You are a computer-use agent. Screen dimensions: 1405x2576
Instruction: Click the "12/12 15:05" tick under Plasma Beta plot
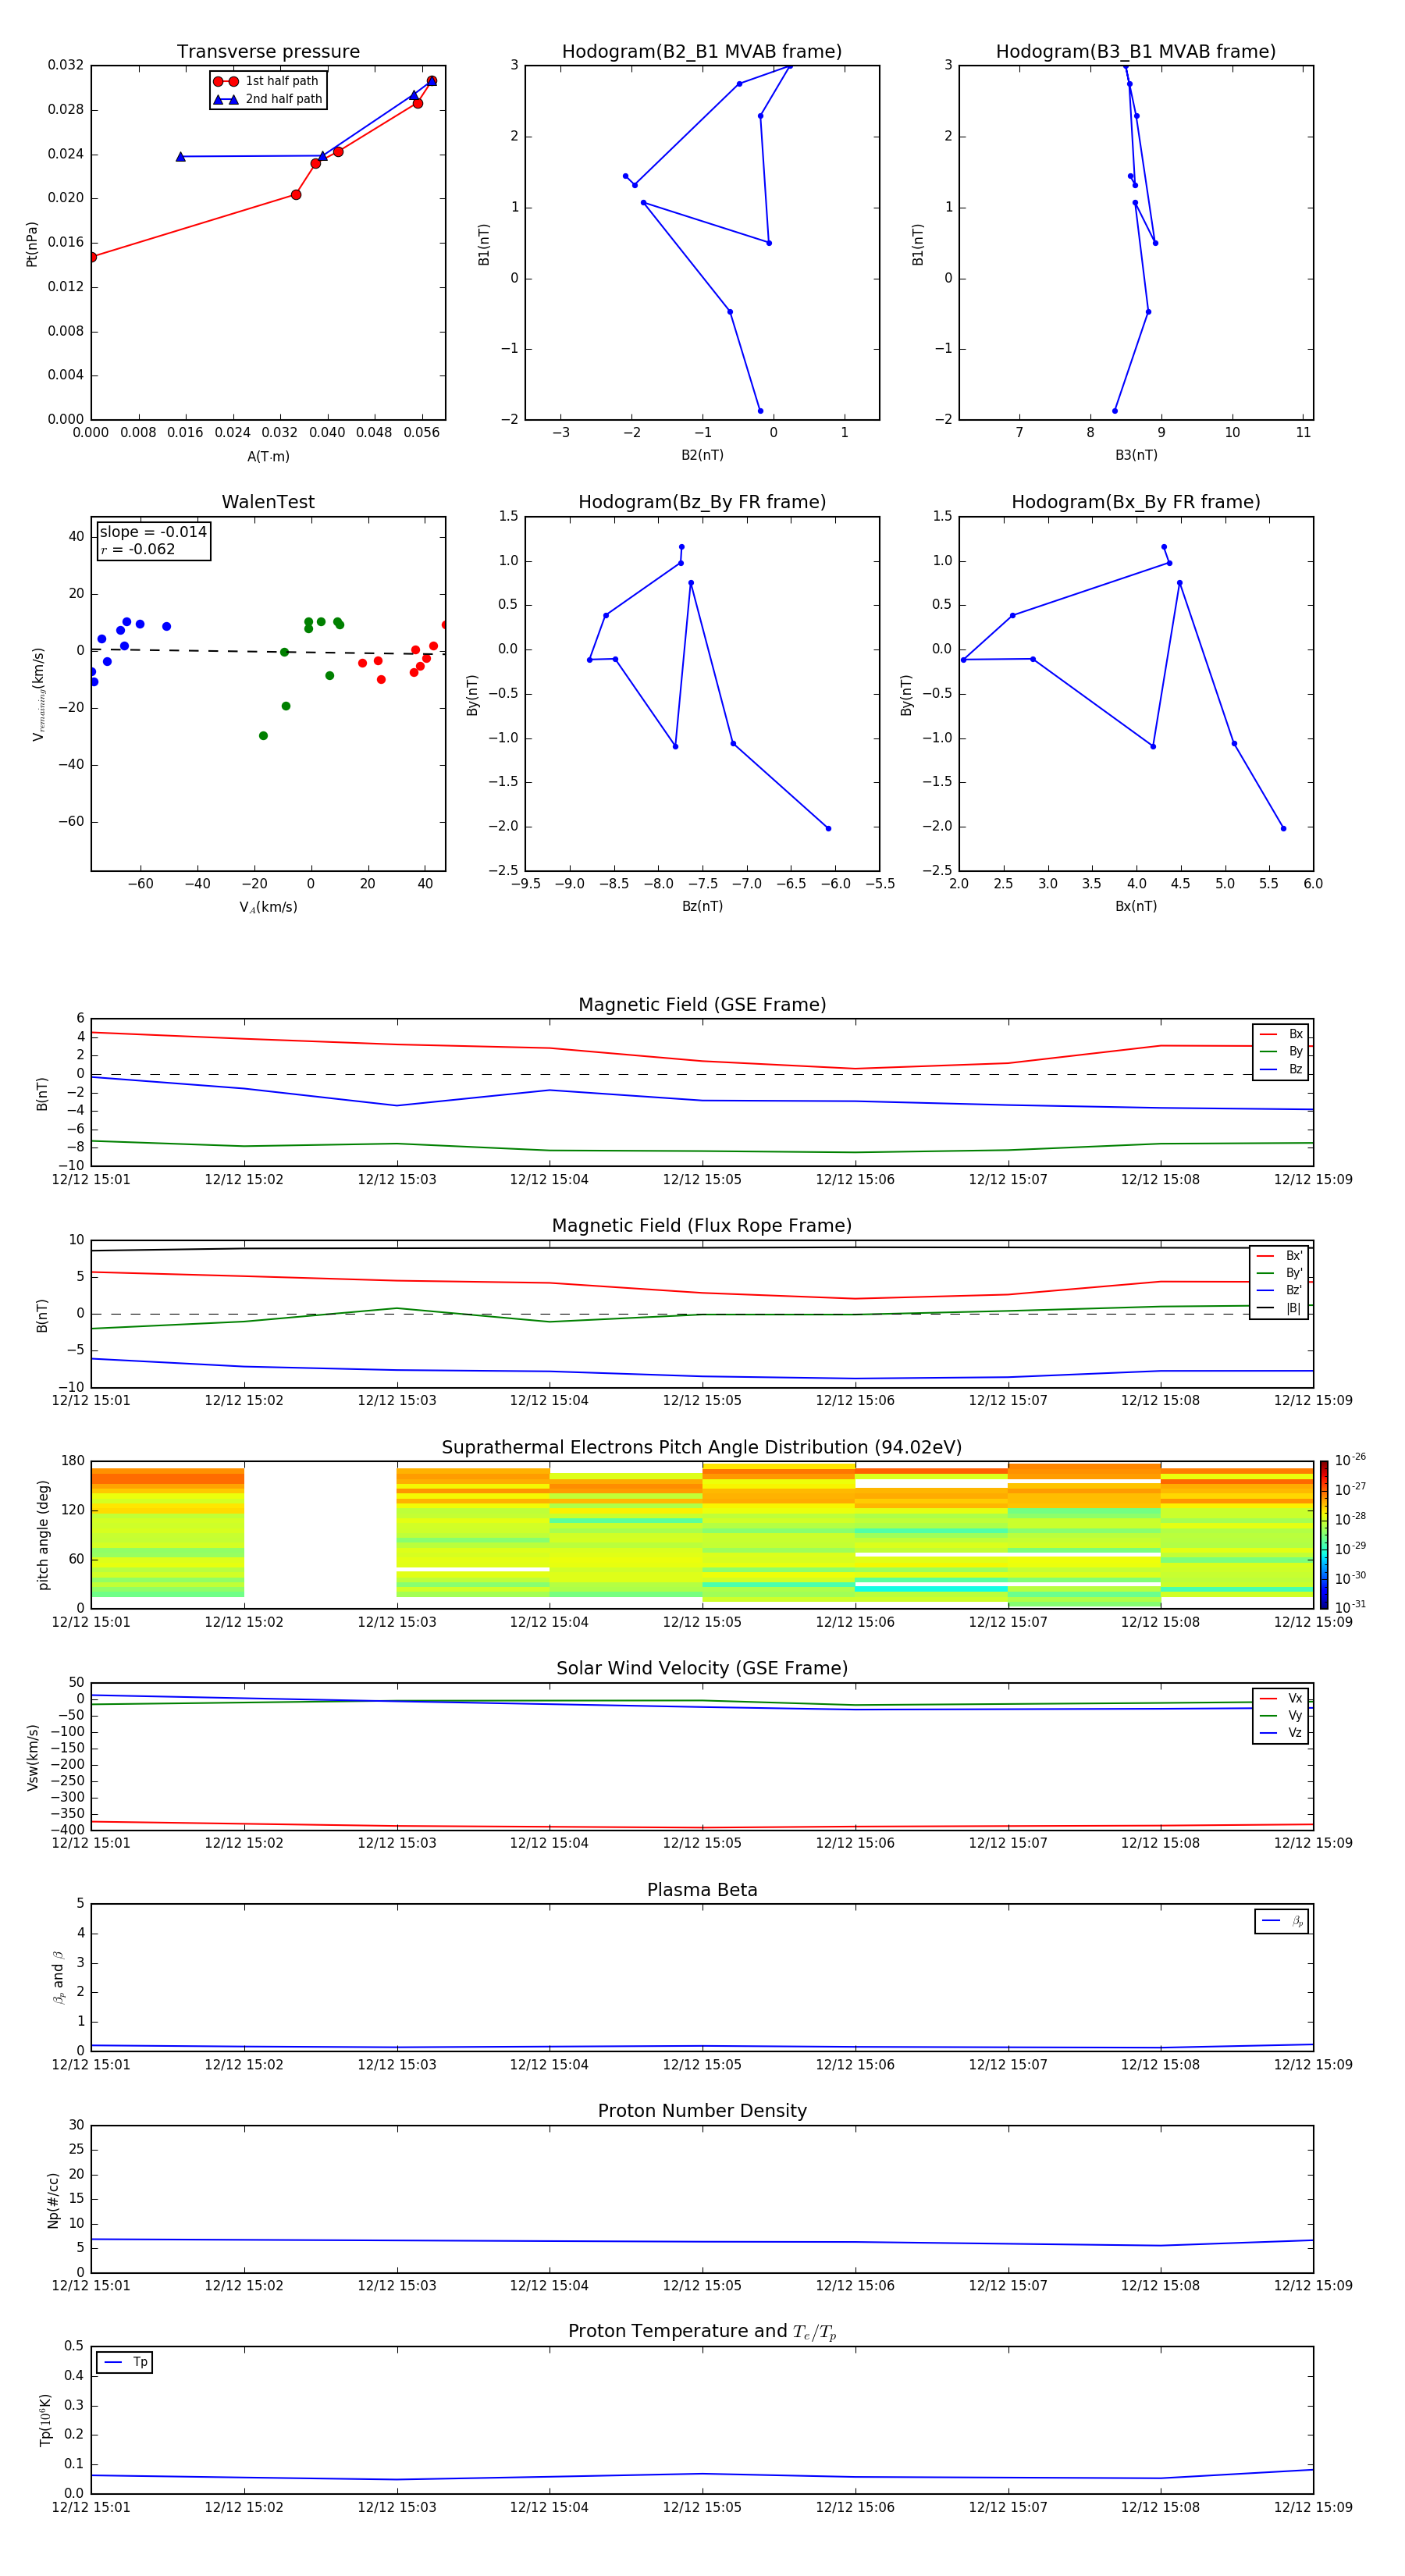[x=702, y=2065]
